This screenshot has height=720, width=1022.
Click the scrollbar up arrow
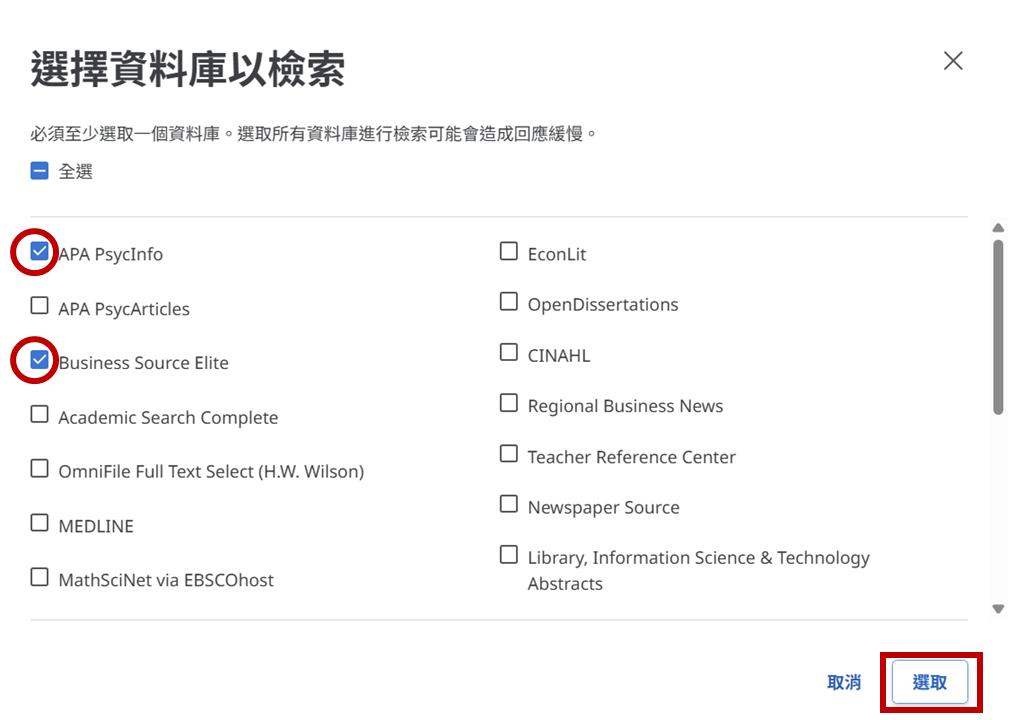coord(997,228)
